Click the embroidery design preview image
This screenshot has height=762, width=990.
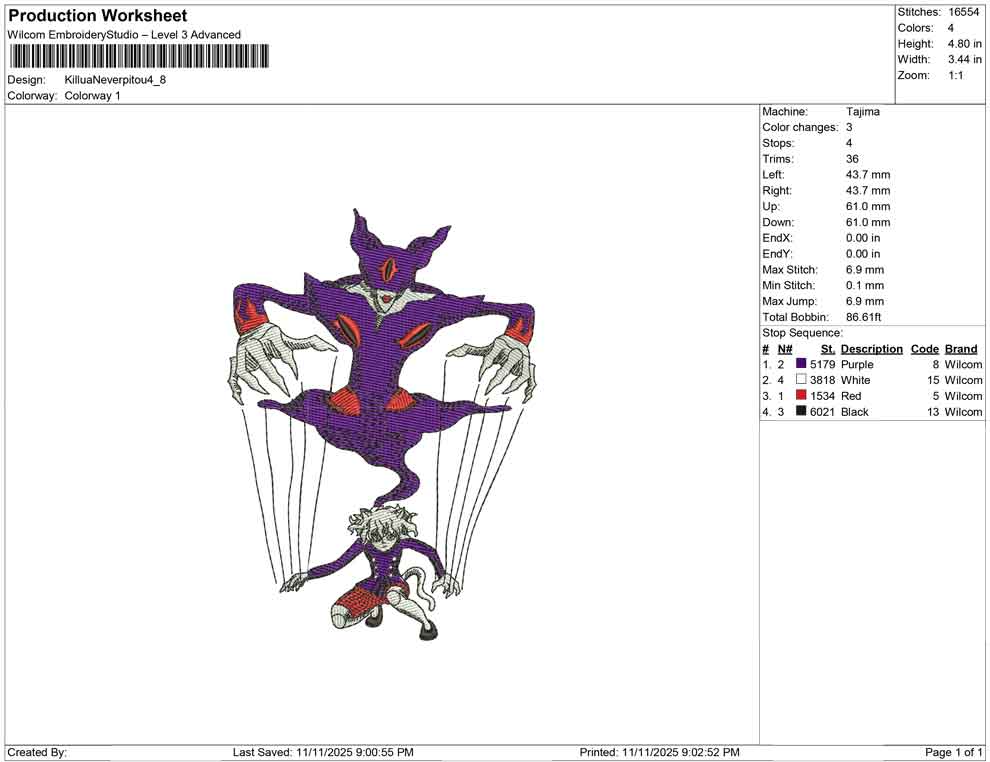(383, 424)
